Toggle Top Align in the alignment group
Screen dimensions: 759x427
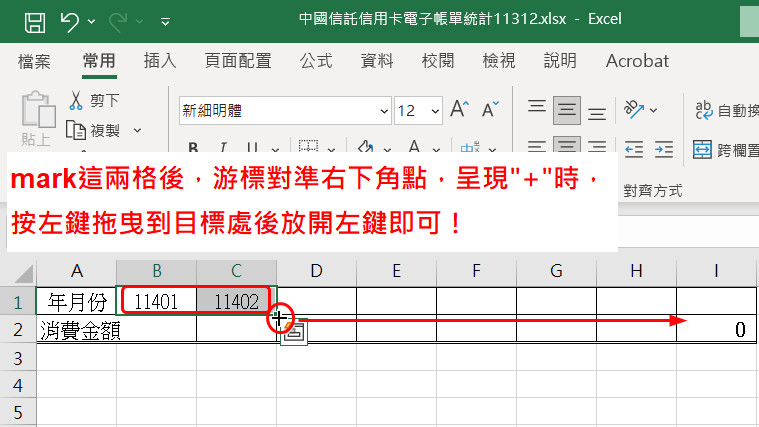point(538,109)
